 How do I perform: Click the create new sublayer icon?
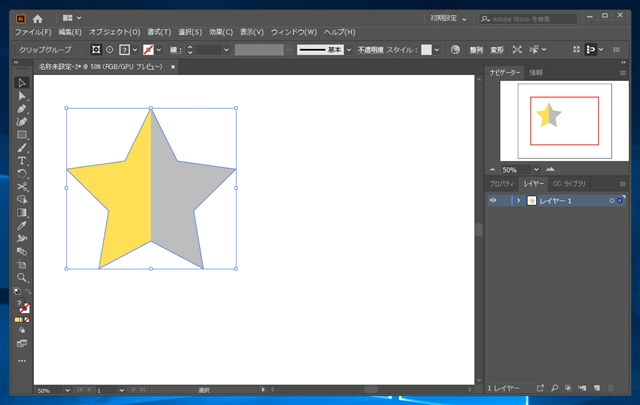582,388
